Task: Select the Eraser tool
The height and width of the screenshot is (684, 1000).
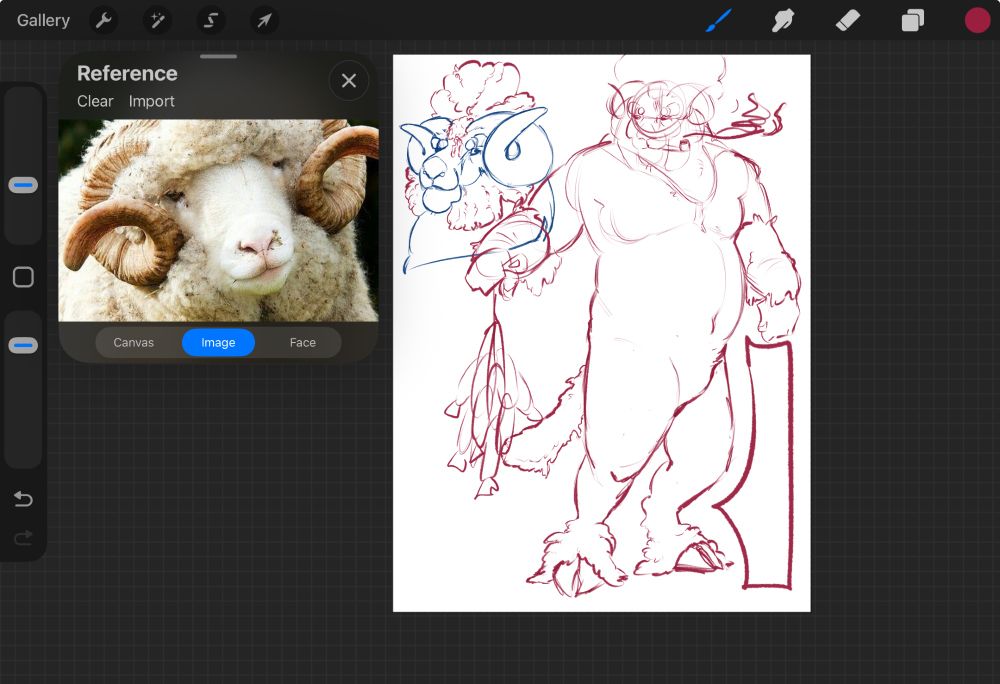Action: [848, 20]
